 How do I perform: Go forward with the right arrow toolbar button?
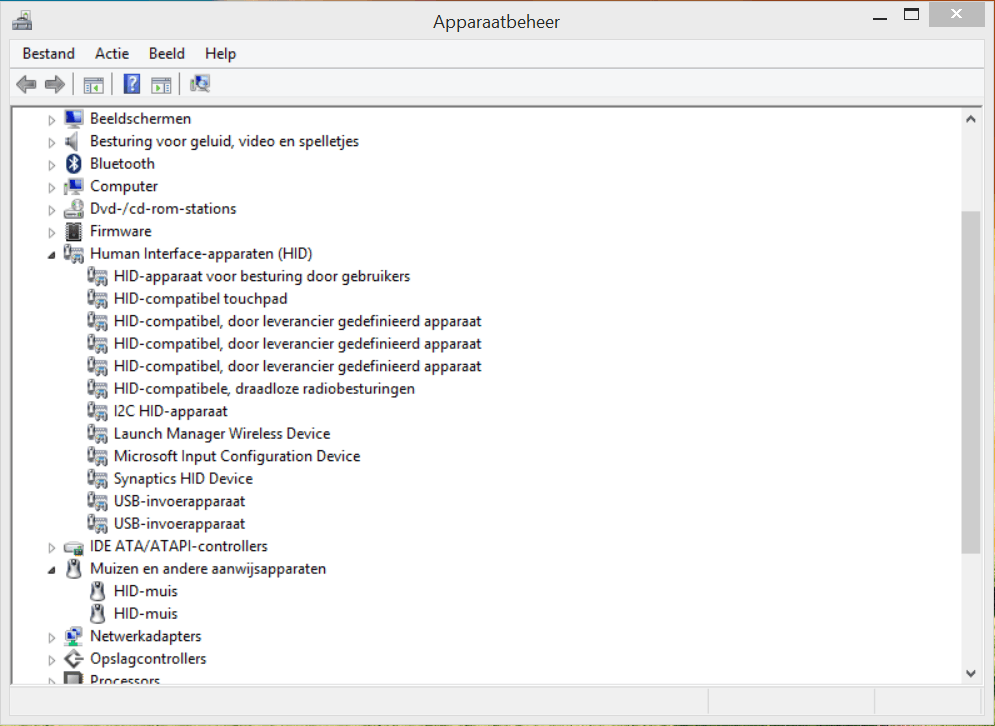(x=55, y=84)
